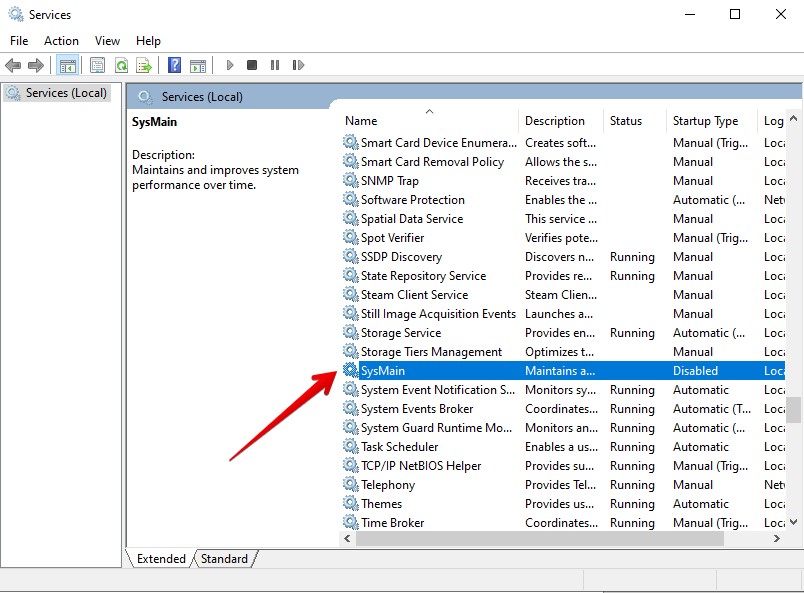Image resolution: width=804 pixels, height=593 pixels.
Task: Select the State Repository Service row
Action: click(563, 275)
